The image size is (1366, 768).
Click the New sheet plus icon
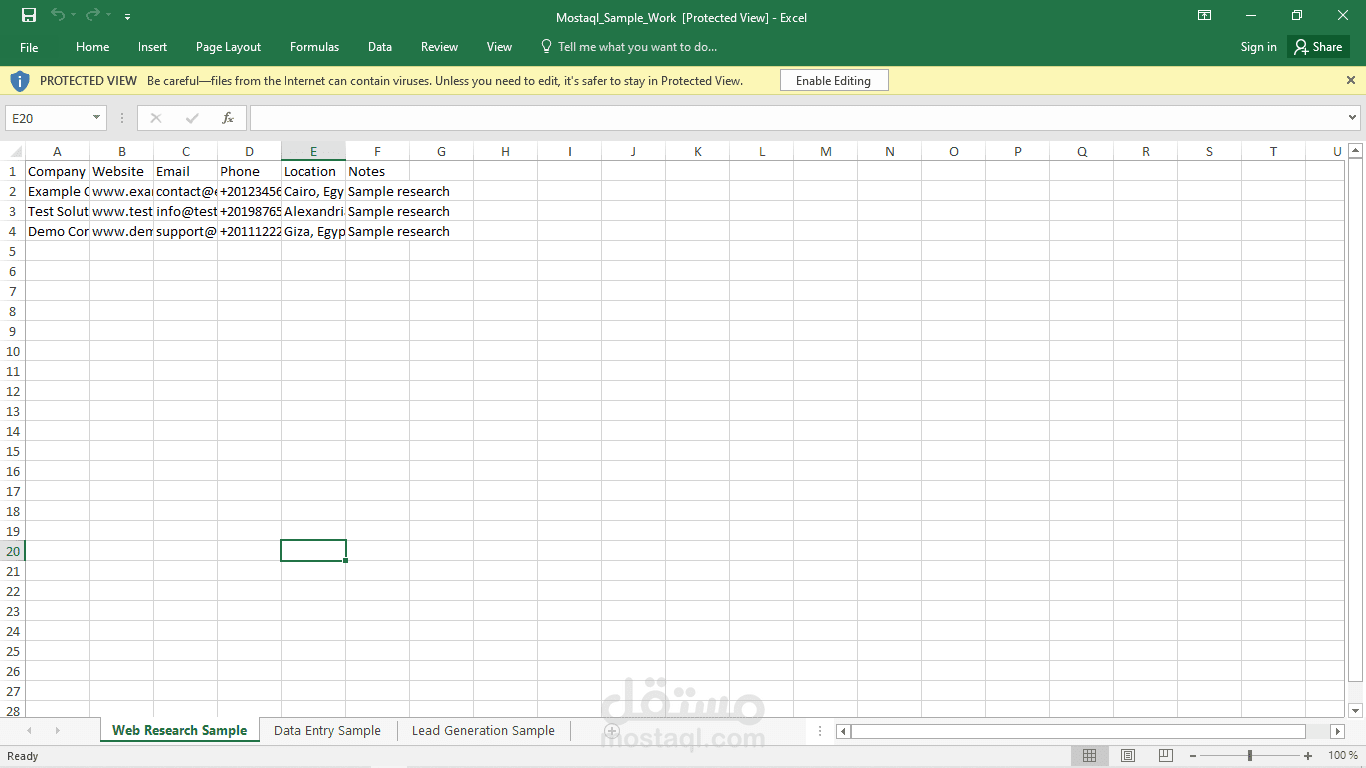click(x=611, y=731)
